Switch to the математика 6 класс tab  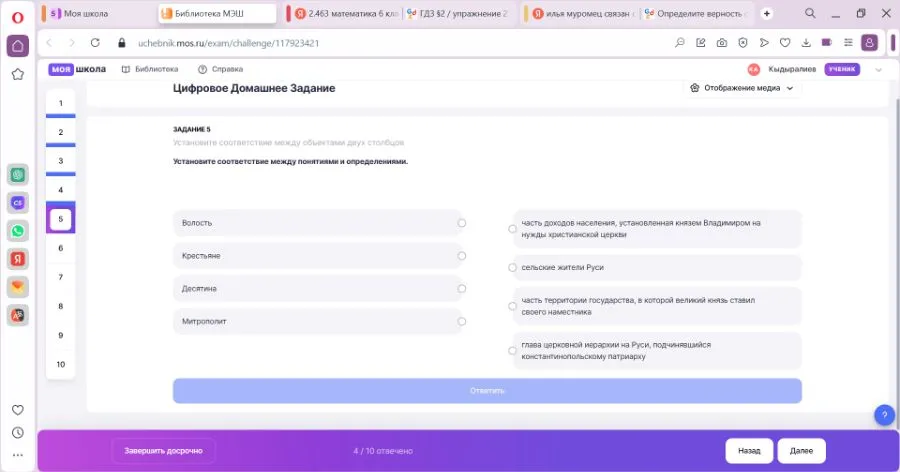(x=346, y=13)
